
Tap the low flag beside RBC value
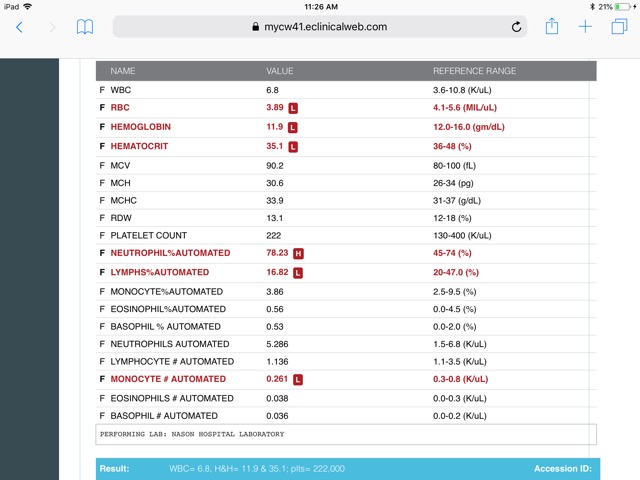point(293,107)
